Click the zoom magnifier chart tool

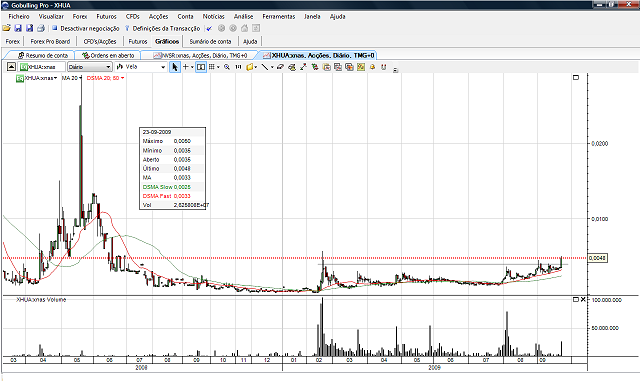tap(227, 67)
